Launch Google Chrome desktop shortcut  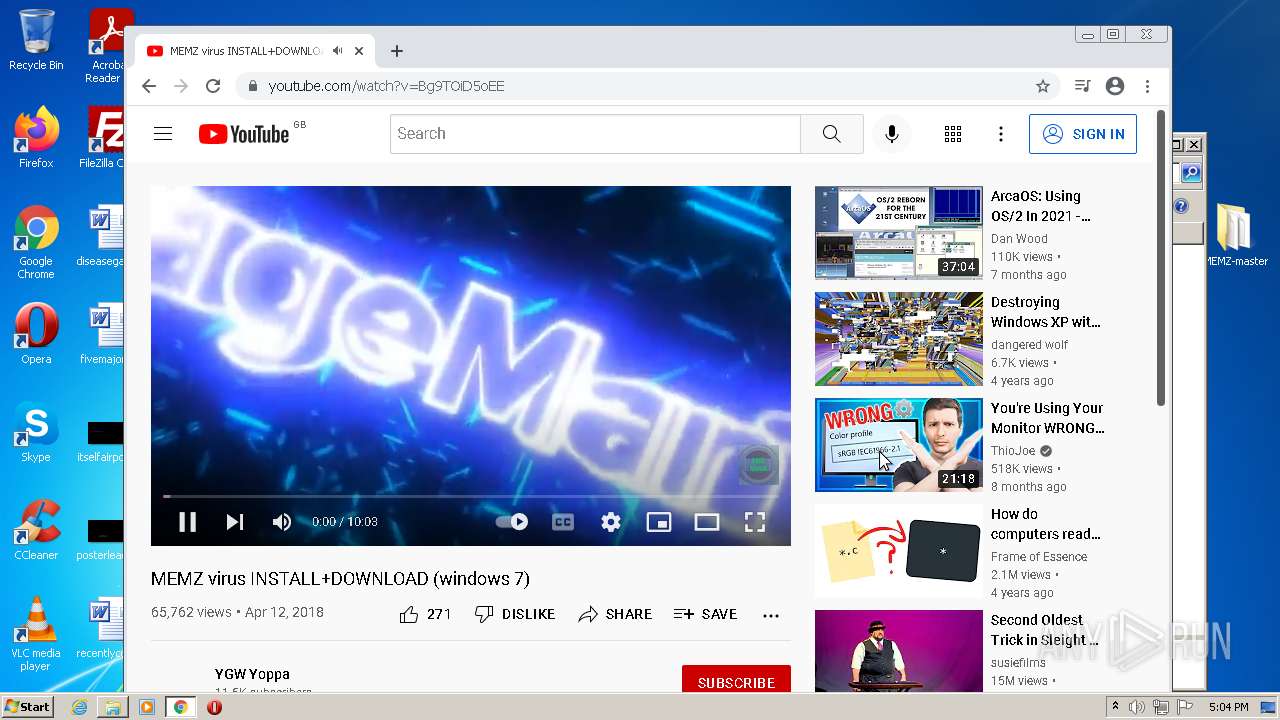coord(36,242)
